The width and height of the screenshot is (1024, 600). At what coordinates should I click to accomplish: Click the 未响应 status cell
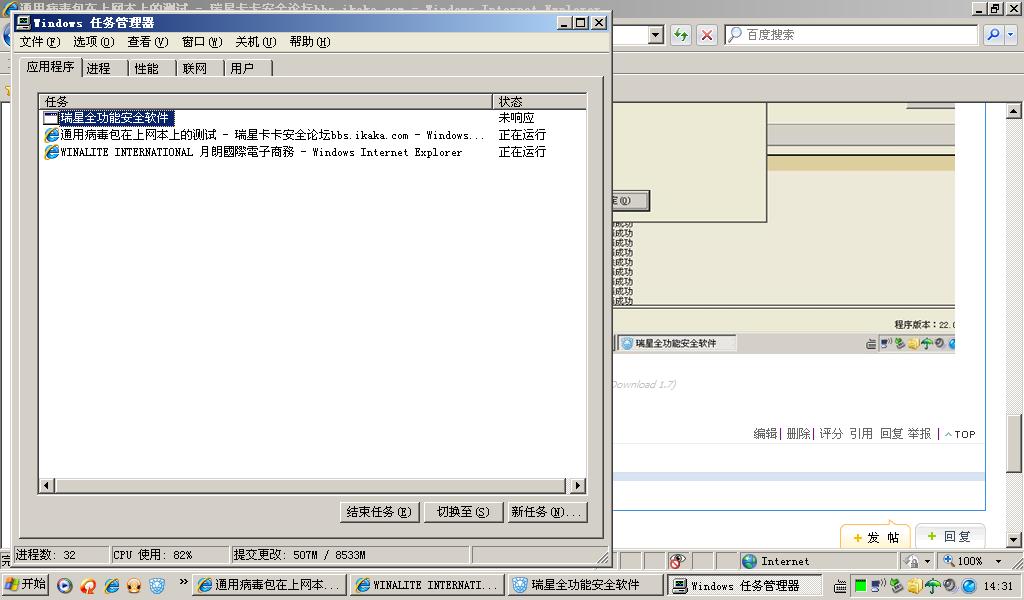[x=516, y=118]
